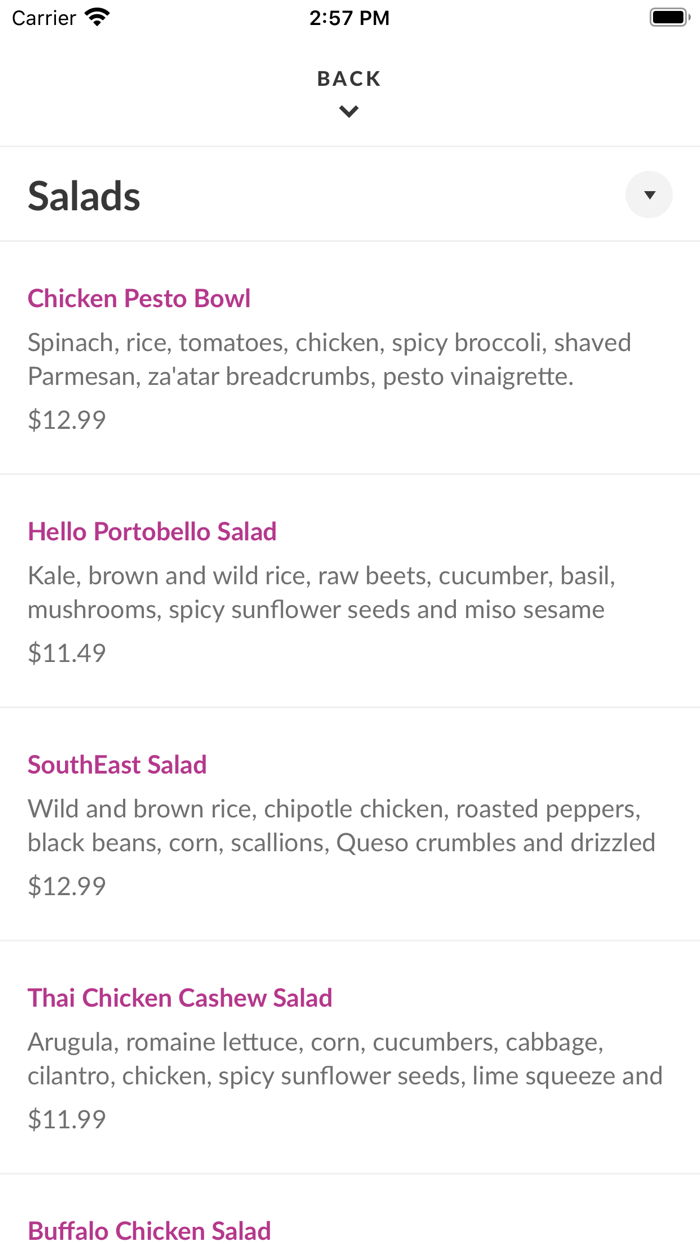Viewport: 700px width, 1244px height.
Task: Tap Buffalo Chicken Salad at the bottom
Action: tap(149, 1230)
